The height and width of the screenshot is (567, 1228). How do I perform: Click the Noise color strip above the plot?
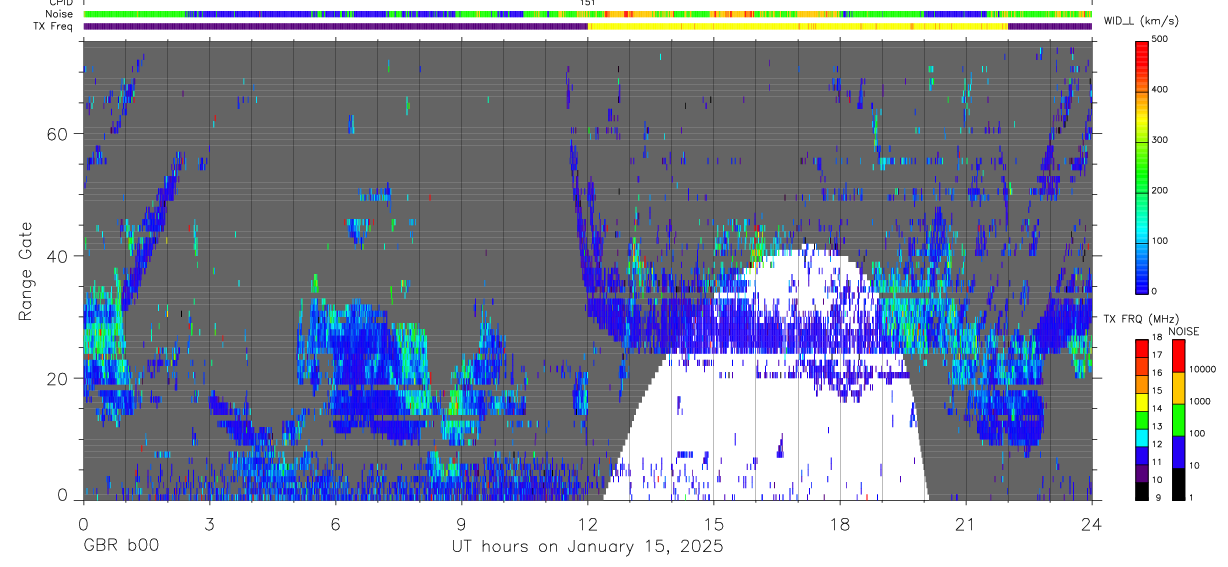587,15
